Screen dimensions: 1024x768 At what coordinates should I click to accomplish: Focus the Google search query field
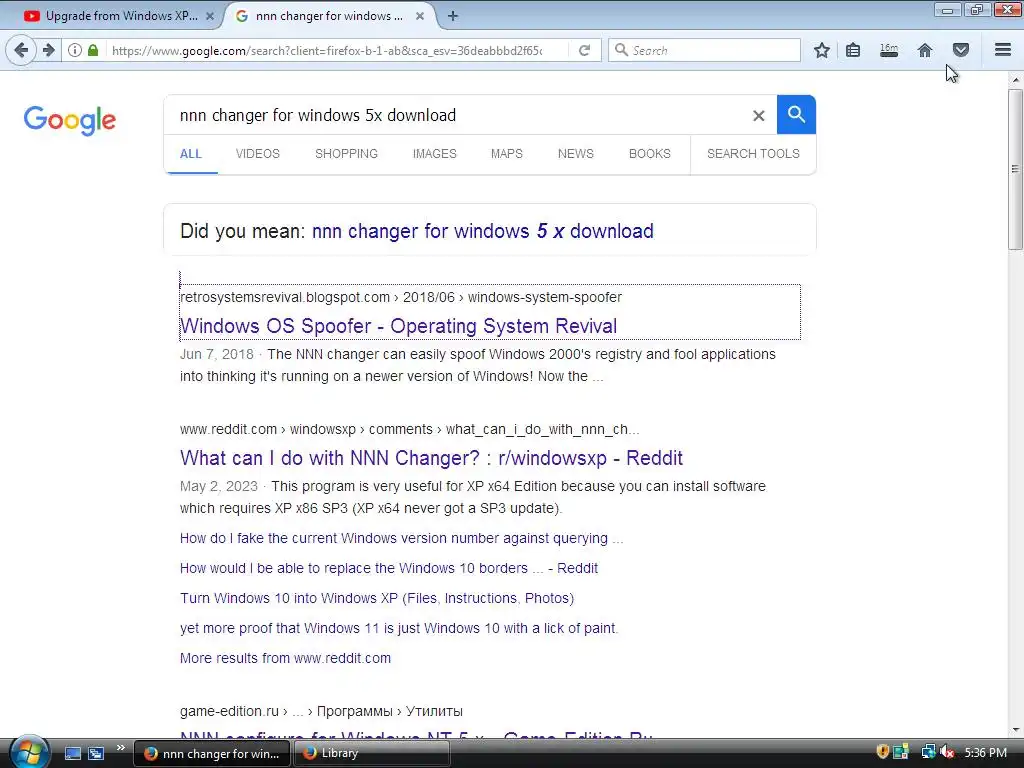(457, 116)
